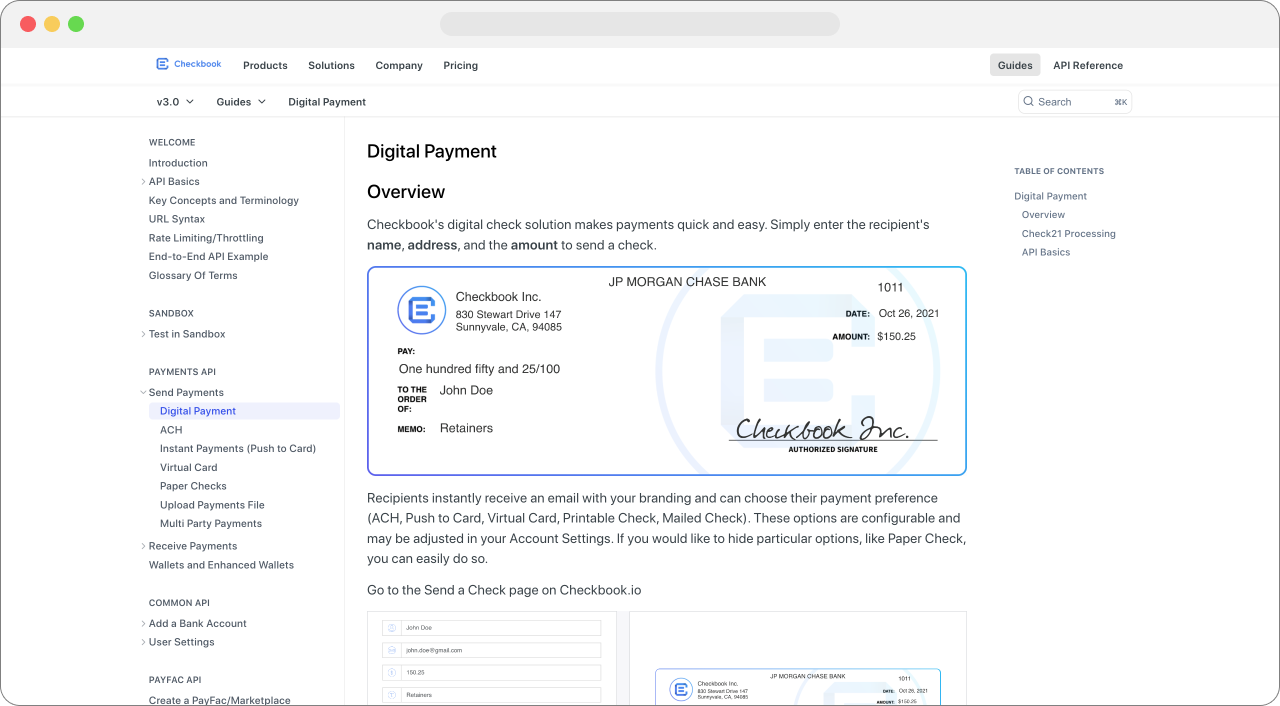
Task: Click the browser address bar
Action: point(640,24)
